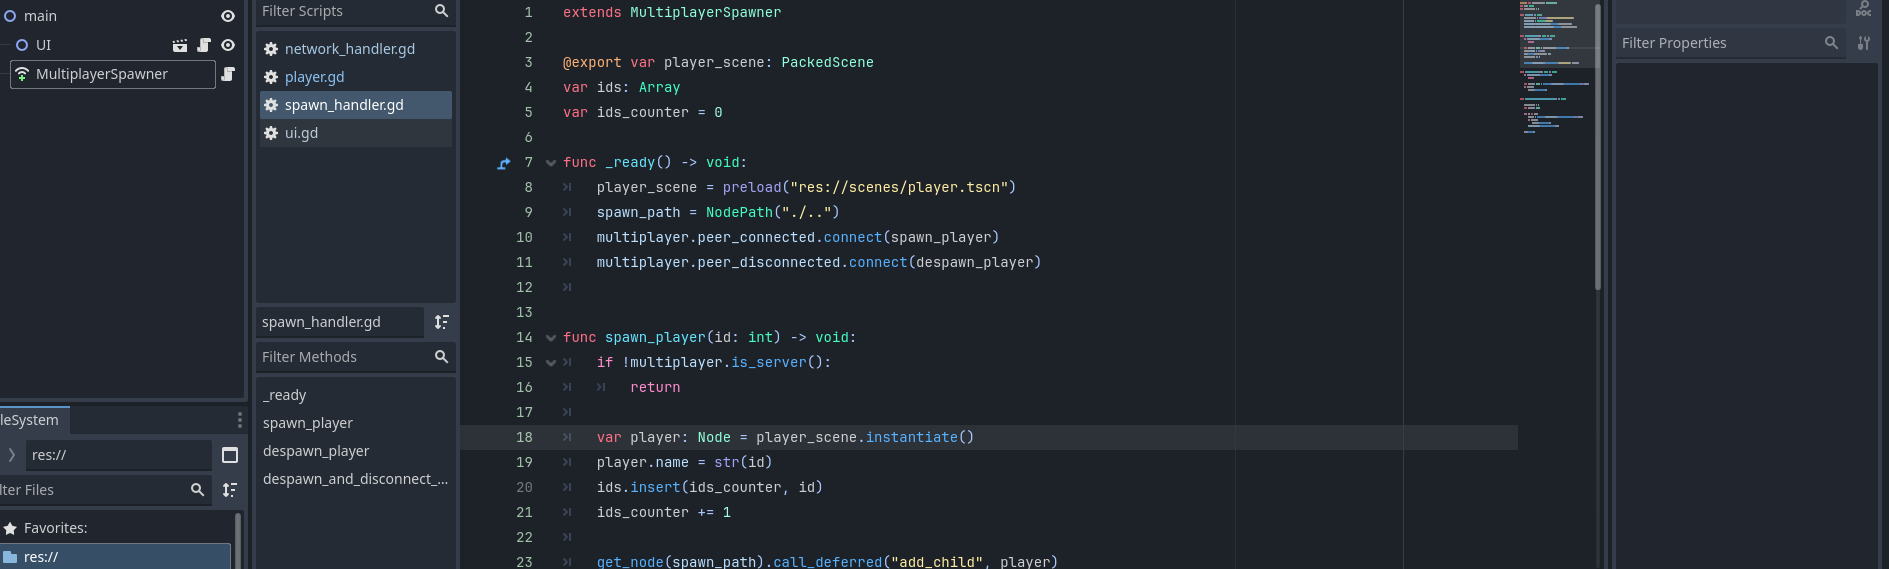Toggle visibility of the main node
The image size is (1889, 569).
228,16
